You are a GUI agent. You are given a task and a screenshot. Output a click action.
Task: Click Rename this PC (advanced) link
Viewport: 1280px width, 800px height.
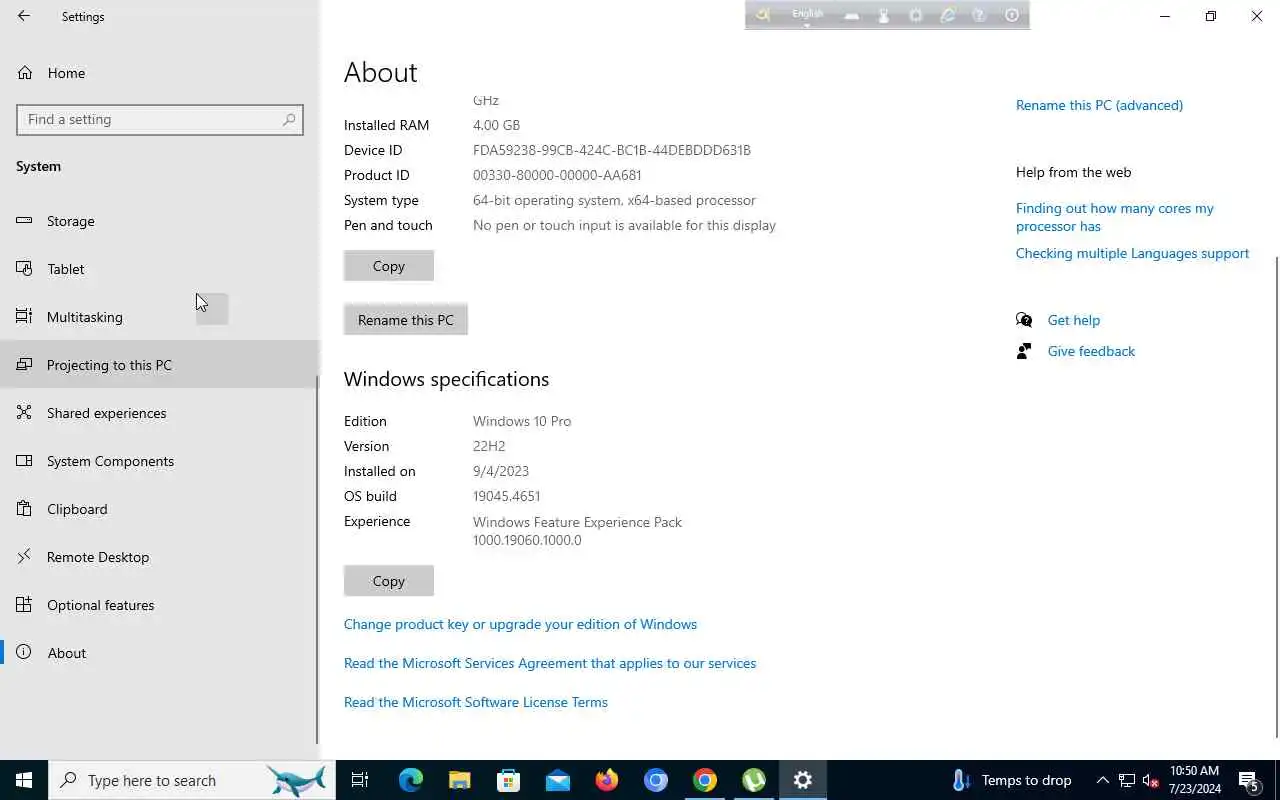[x=1099, y=105]
